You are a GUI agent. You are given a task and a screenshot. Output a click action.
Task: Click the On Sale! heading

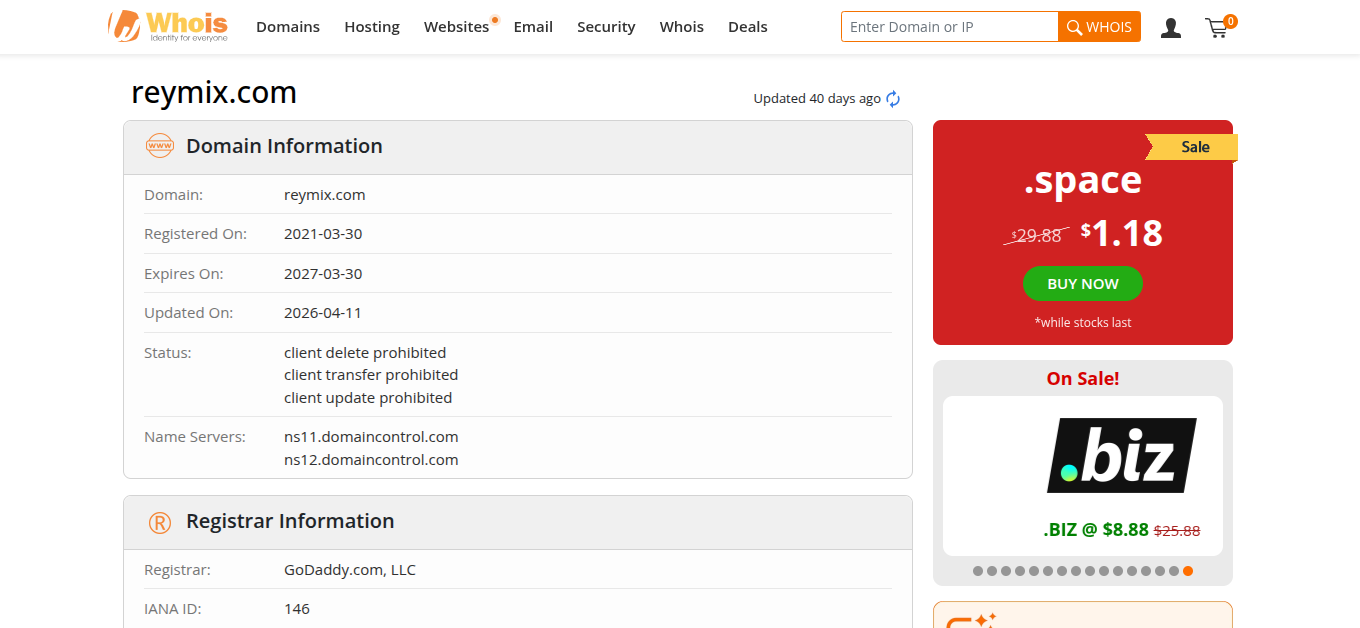(1083, 379)
